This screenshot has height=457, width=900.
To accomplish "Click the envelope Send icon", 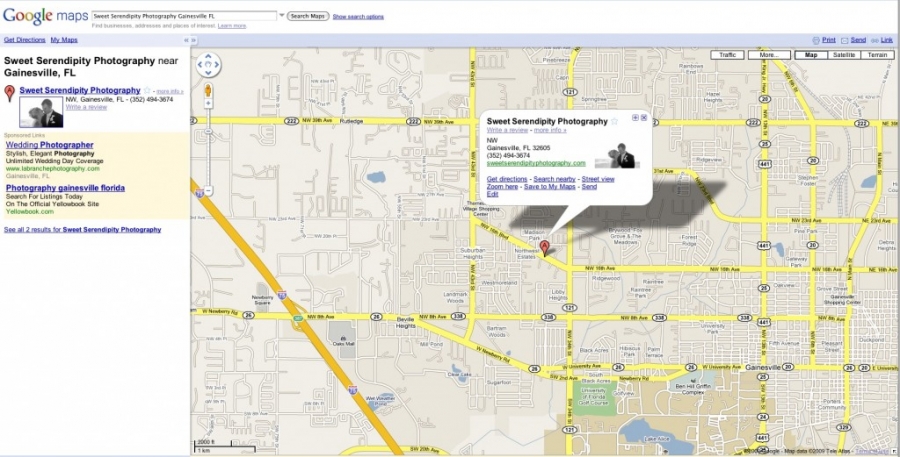I will (844, 40).
